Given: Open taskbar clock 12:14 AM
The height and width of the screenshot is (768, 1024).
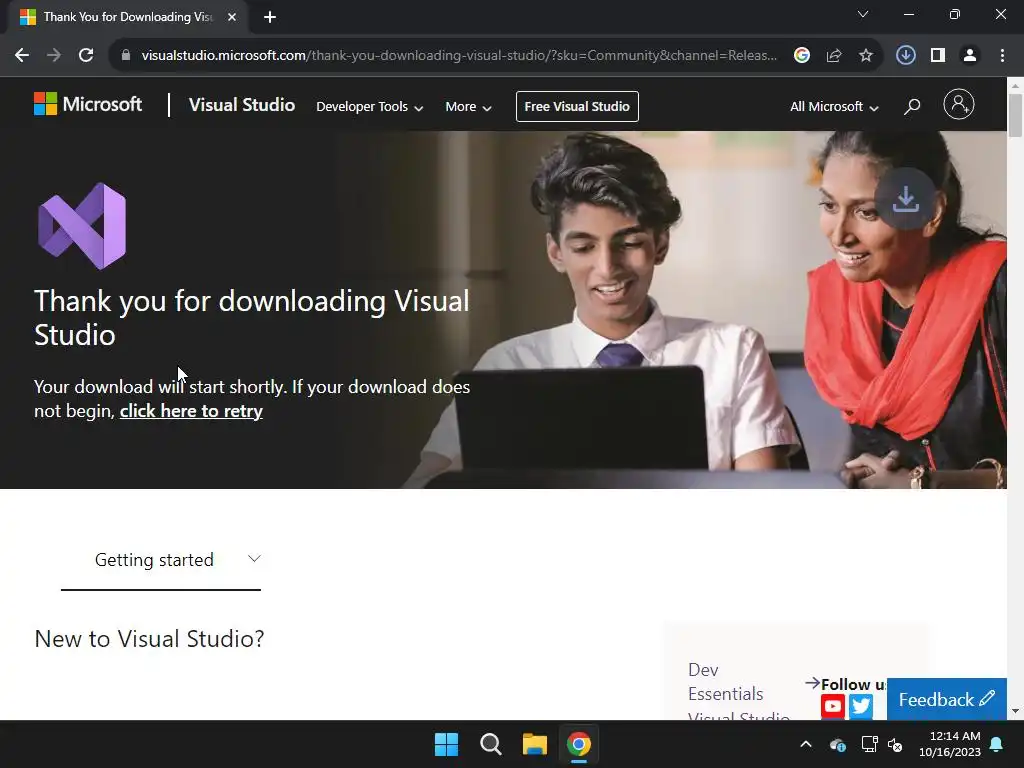Looking at the screenshot, I should tap(950, 744).
